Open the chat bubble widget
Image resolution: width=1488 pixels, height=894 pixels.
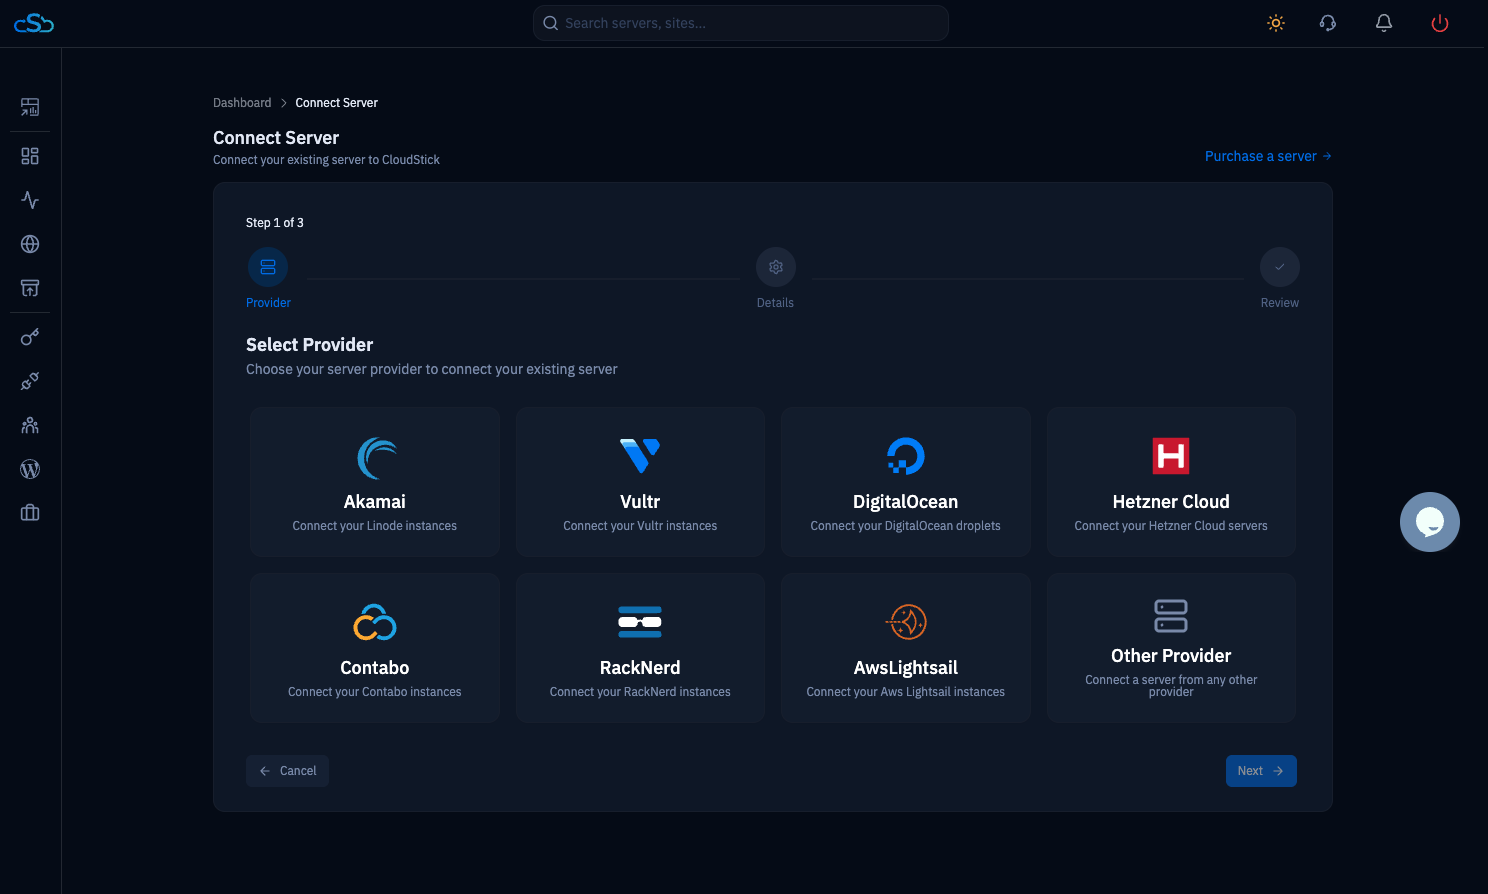point(1430,522)
